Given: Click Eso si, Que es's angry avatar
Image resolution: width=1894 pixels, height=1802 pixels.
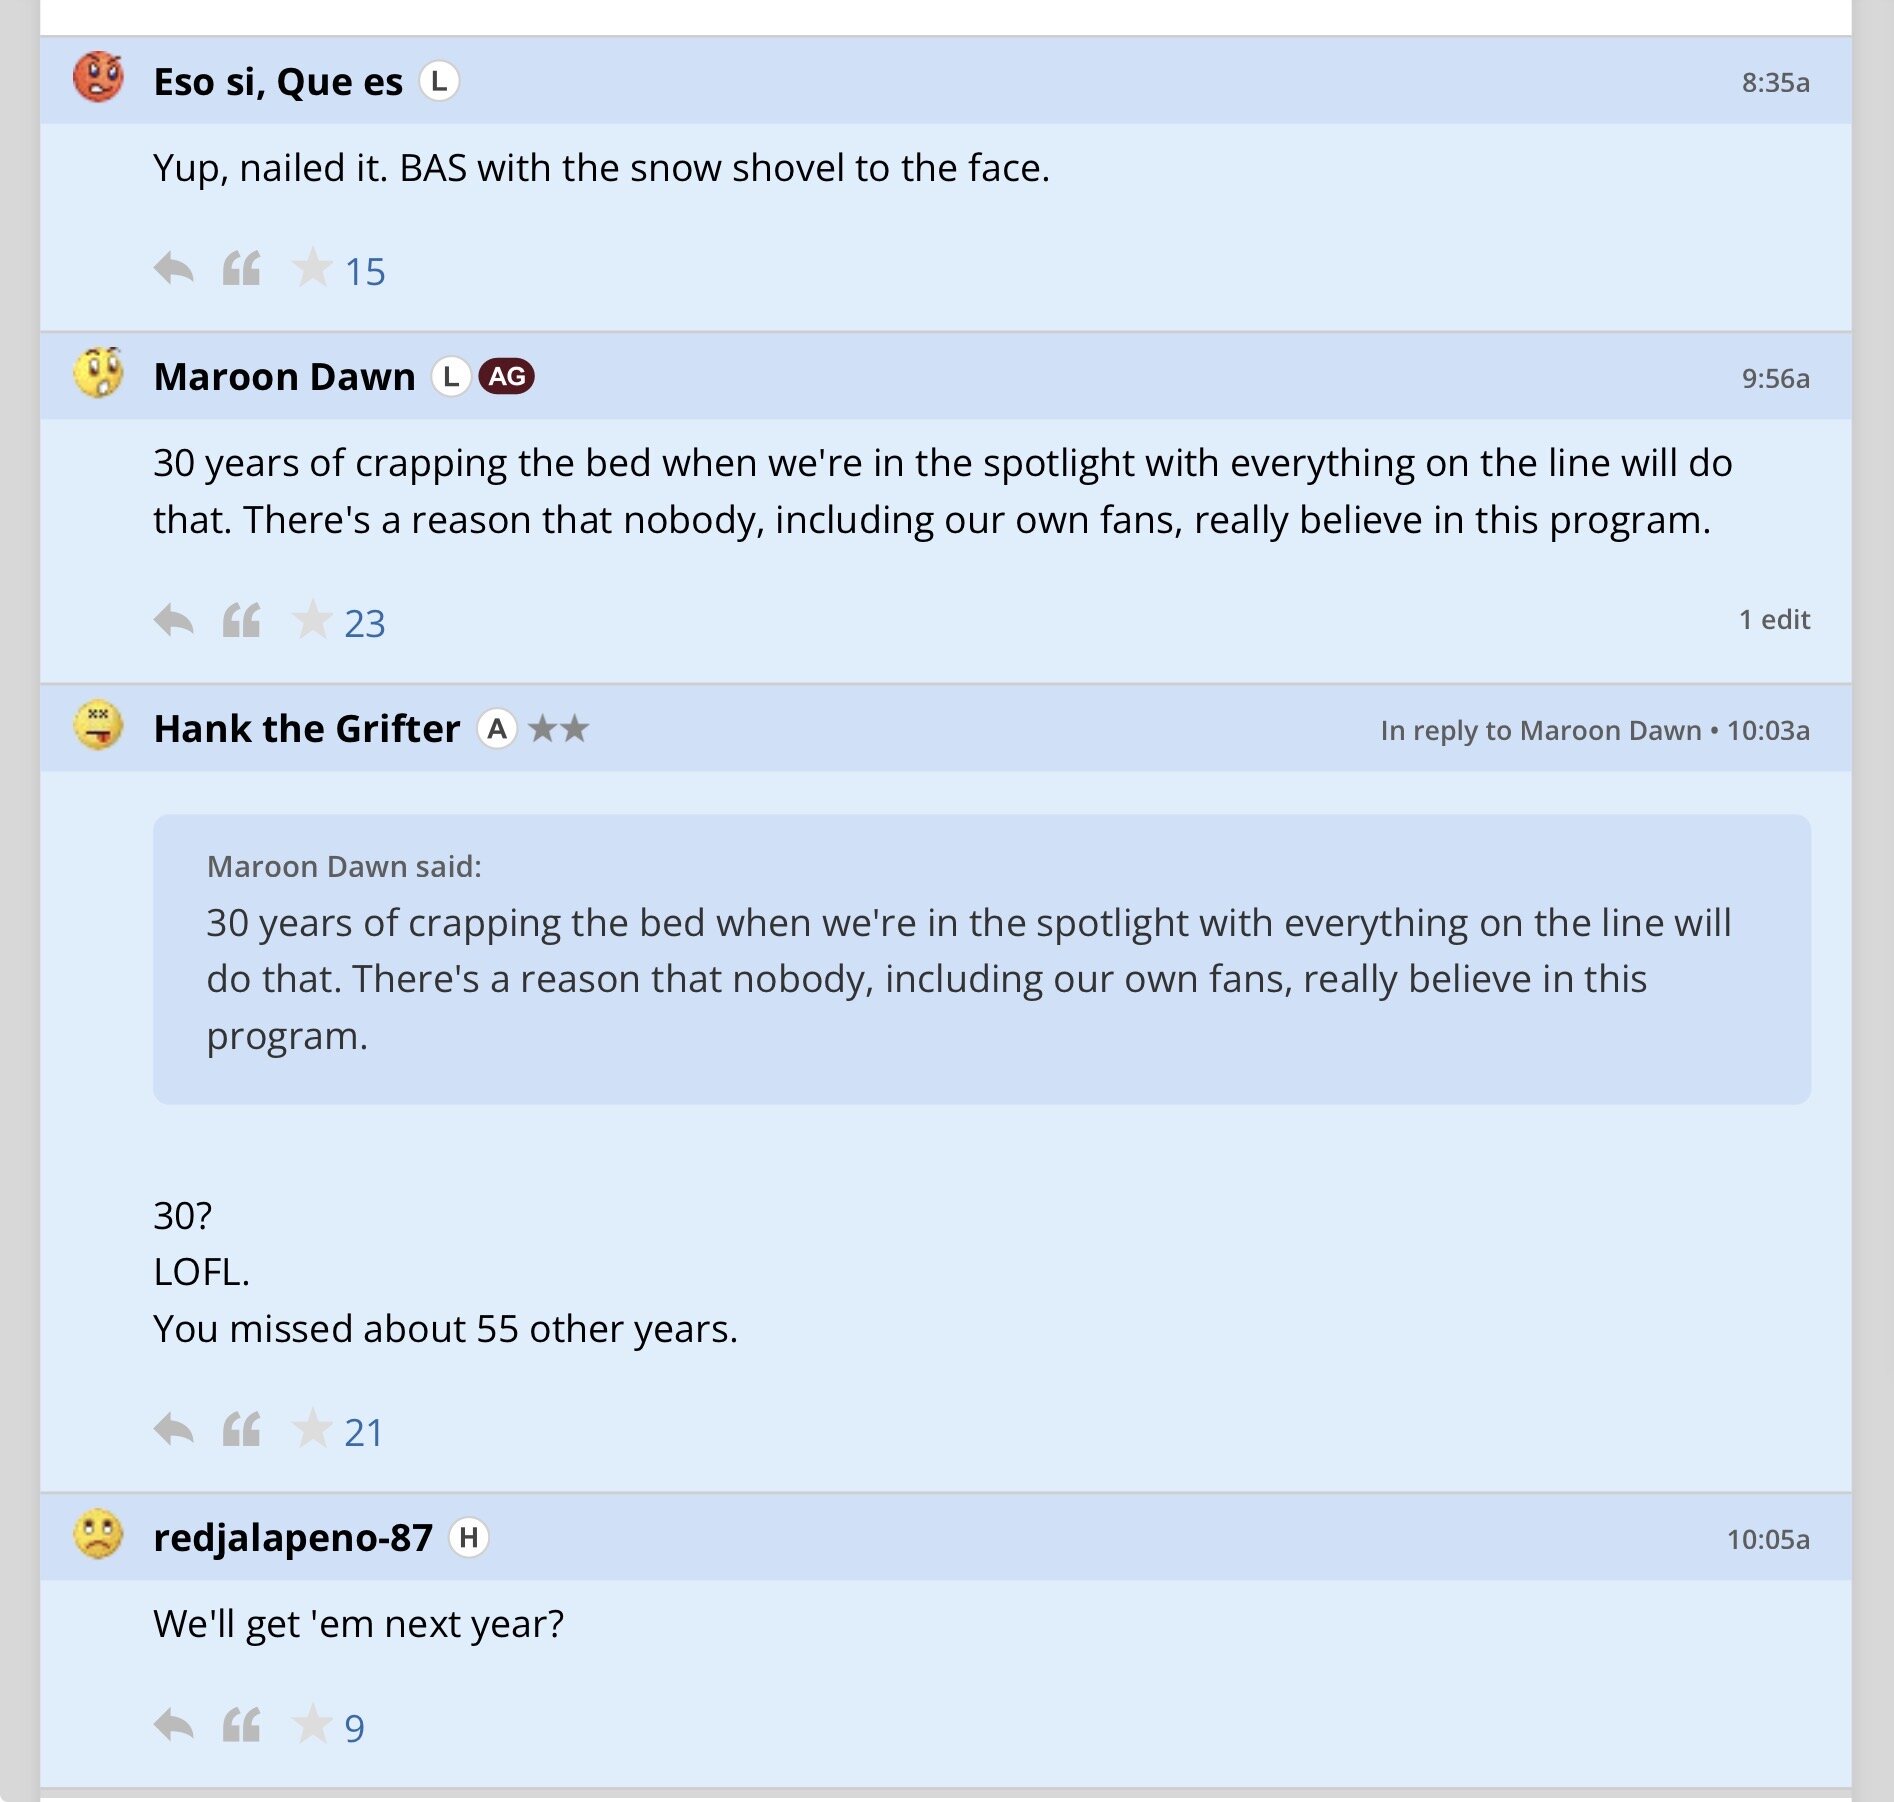Looking at the screenshot, I should point(98,78).
